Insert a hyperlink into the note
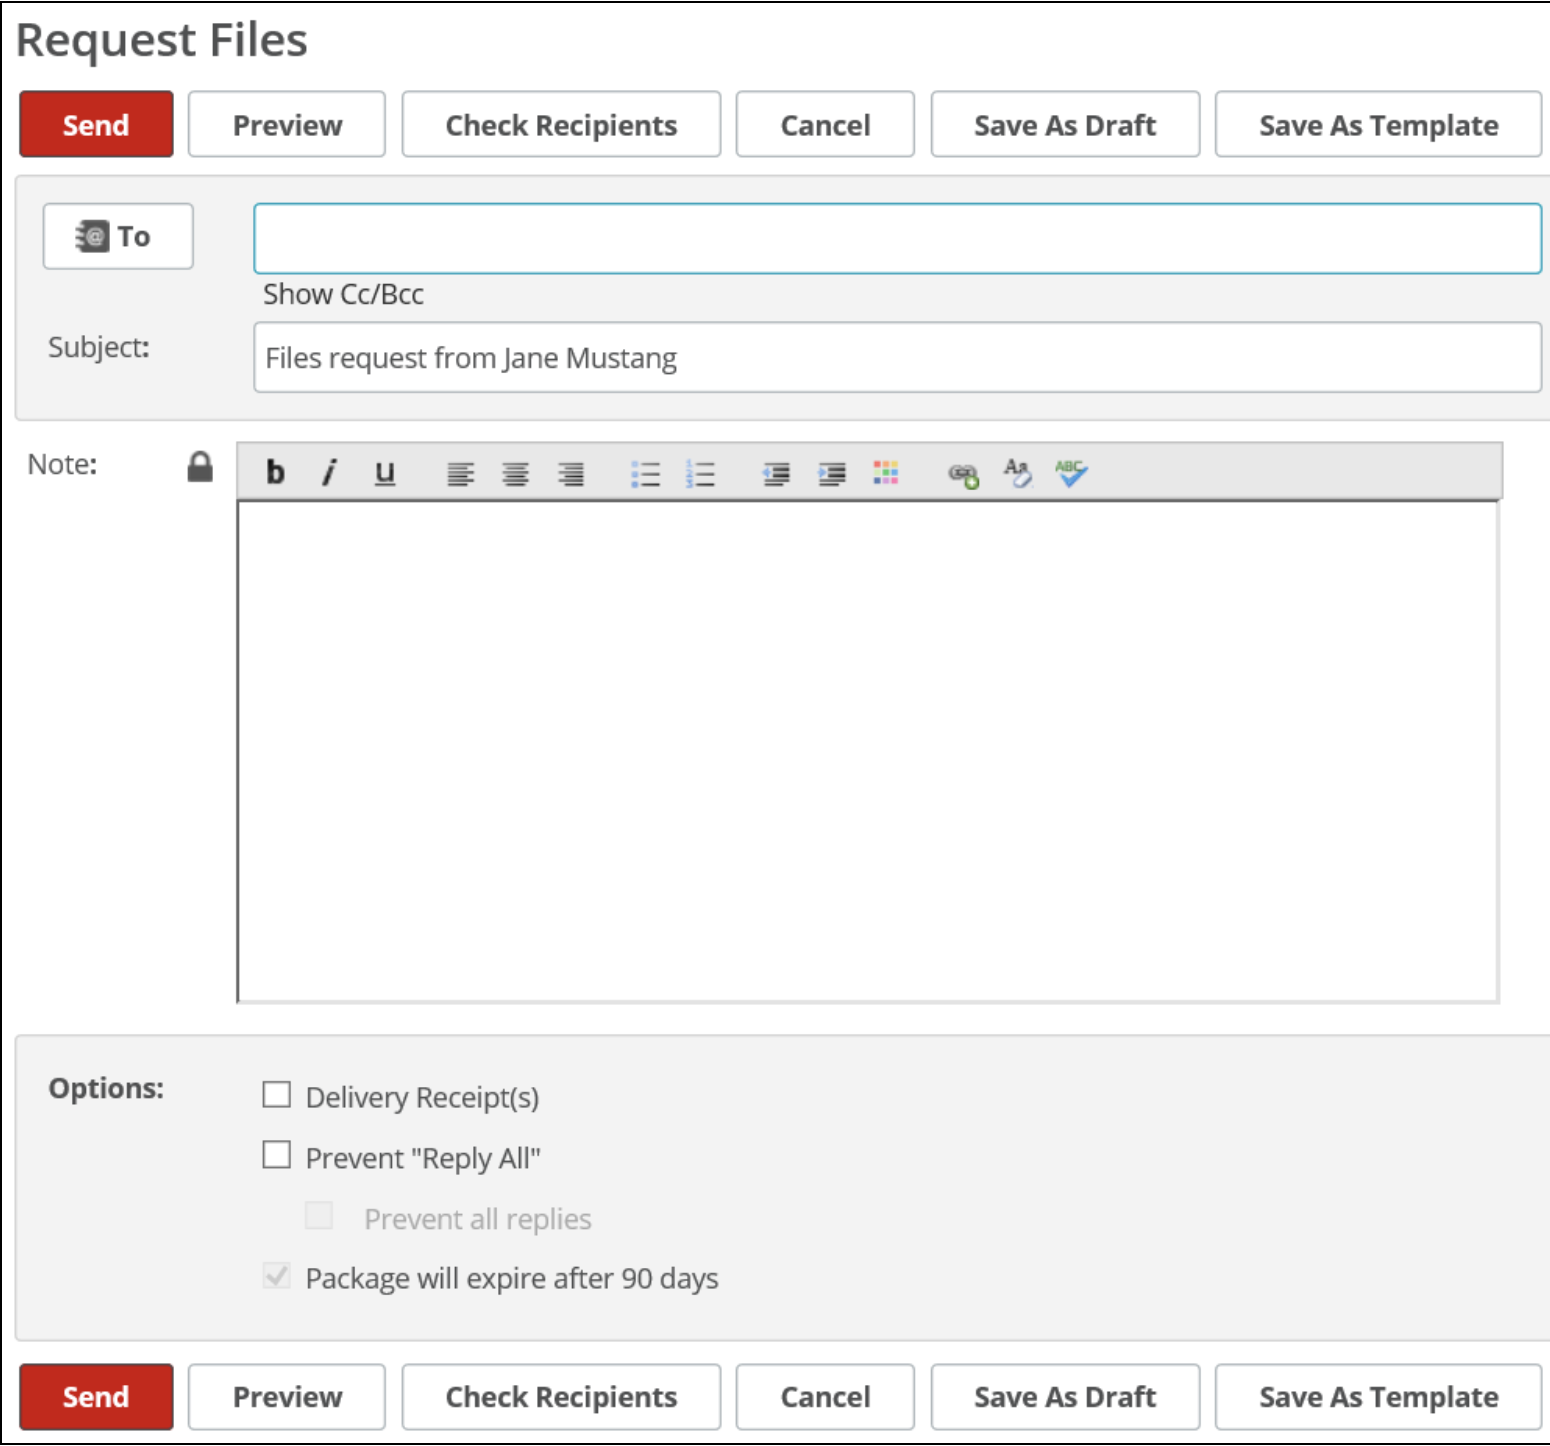 click(x=962, y=472)
